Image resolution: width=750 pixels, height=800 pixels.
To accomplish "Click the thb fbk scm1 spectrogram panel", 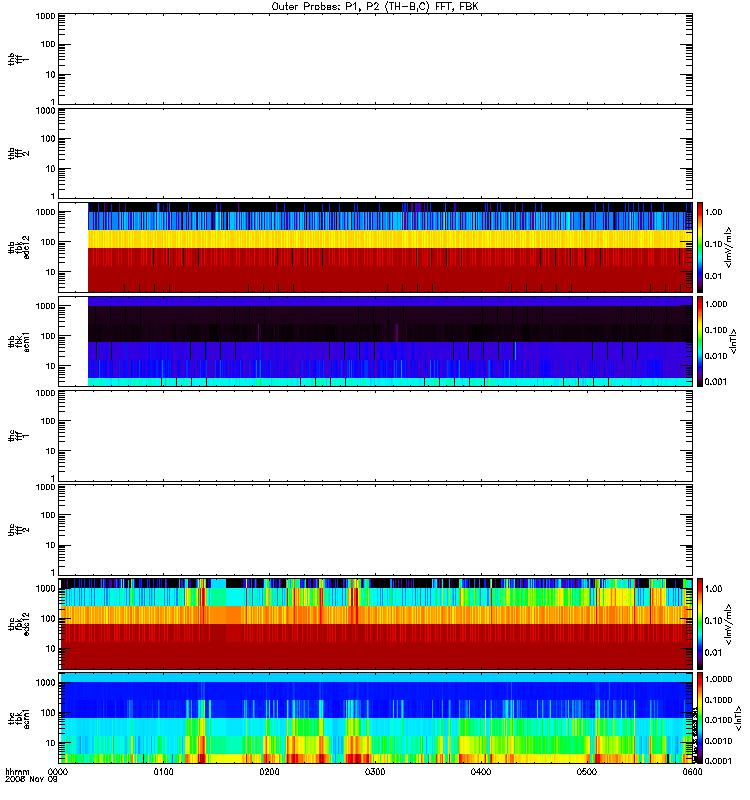I will [x=375, y=341].
